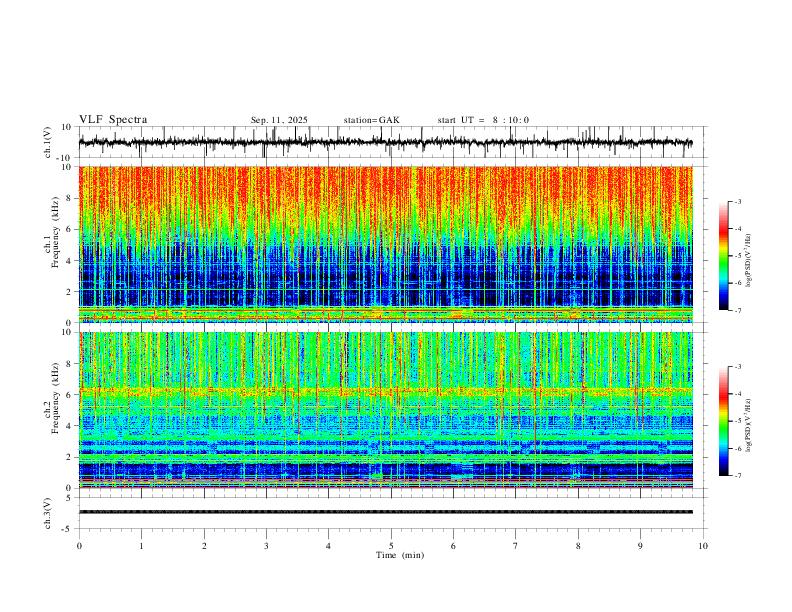This screenshot has width=792, height=612.
Task: Click the ch.2 "Frequency (kHz)" axis label
Action: [x=56, y=398]
